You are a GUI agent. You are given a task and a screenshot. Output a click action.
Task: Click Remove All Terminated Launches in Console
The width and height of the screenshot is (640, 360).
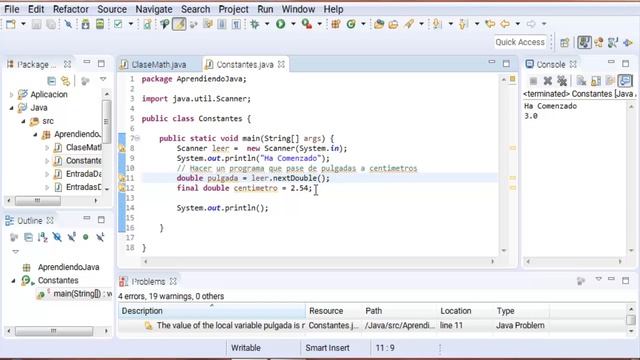tap(562, 81)
